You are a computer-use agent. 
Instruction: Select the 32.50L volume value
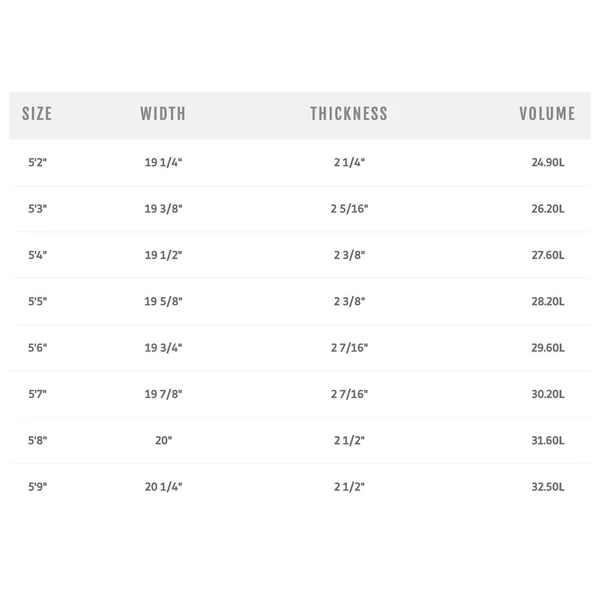pos(548,486)
